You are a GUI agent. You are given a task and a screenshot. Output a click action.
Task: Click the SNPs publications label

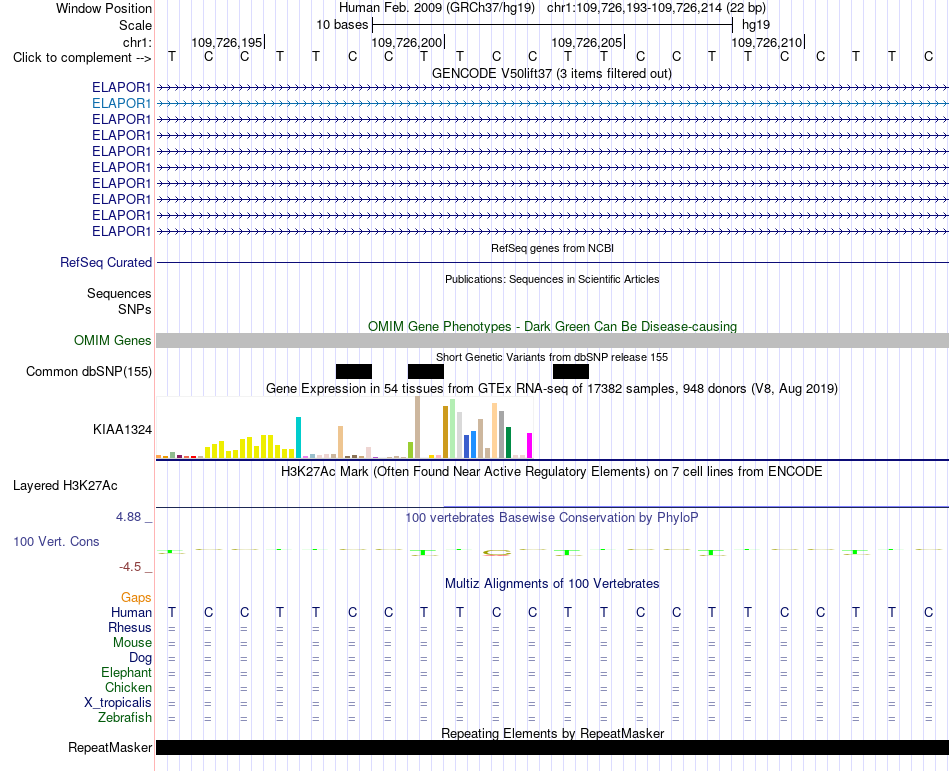coord(135,309)
